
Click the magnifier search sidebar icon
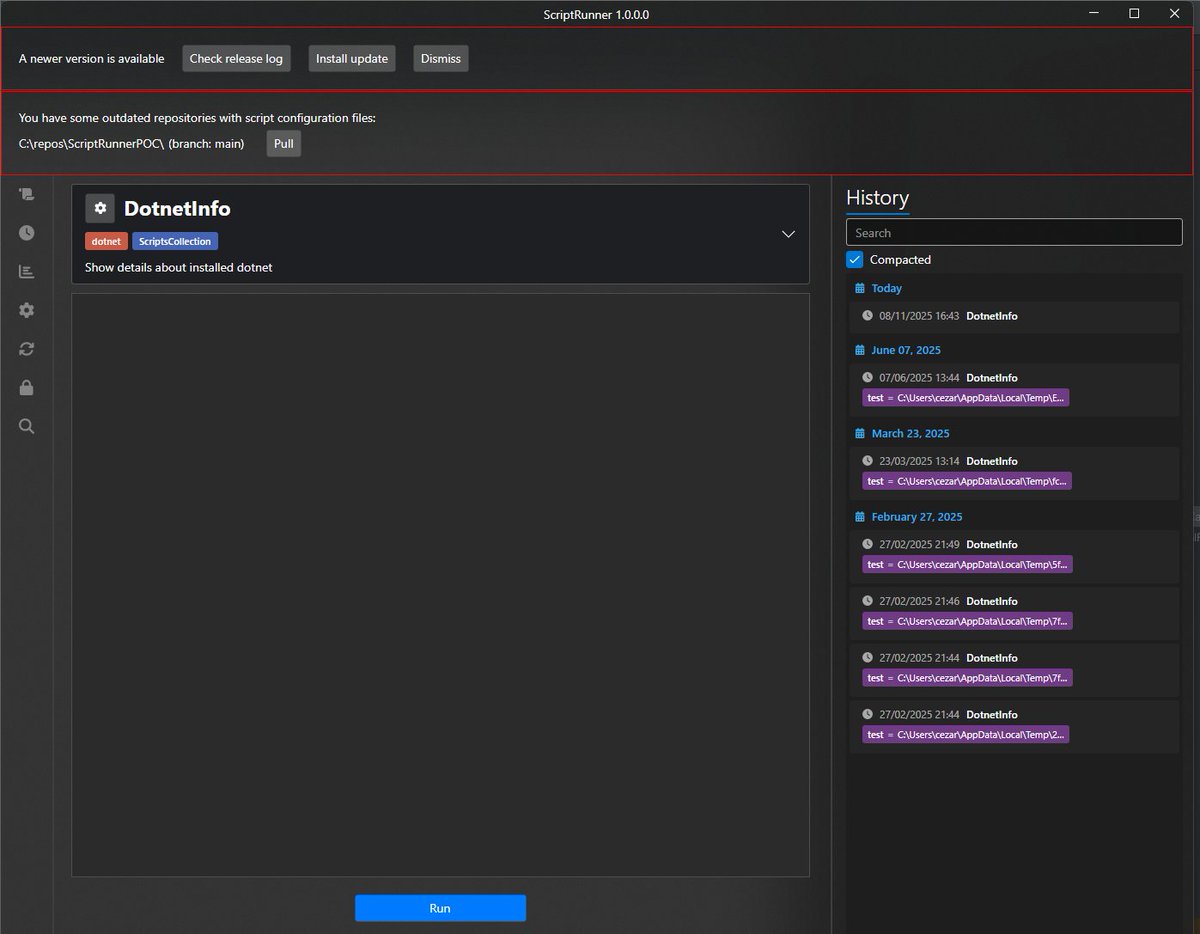tap(27, 426)
